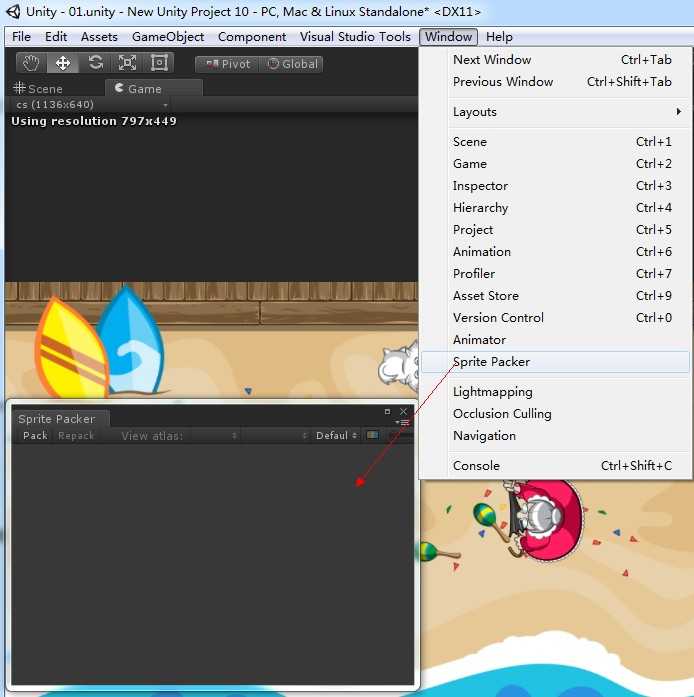Switch to the Game tab
The width and height of the screenshot is (694, 697).
tap(153, 88)
